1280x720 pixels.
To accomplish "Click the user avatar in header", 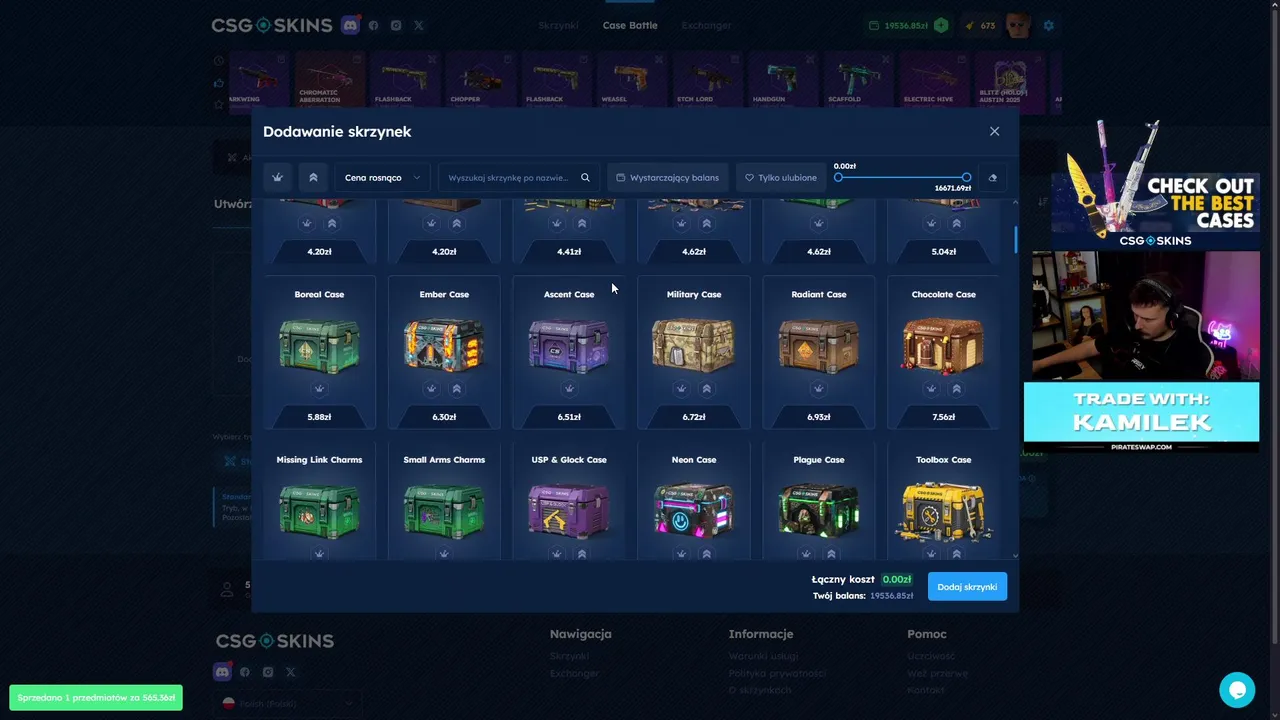I will (1018, 25).
